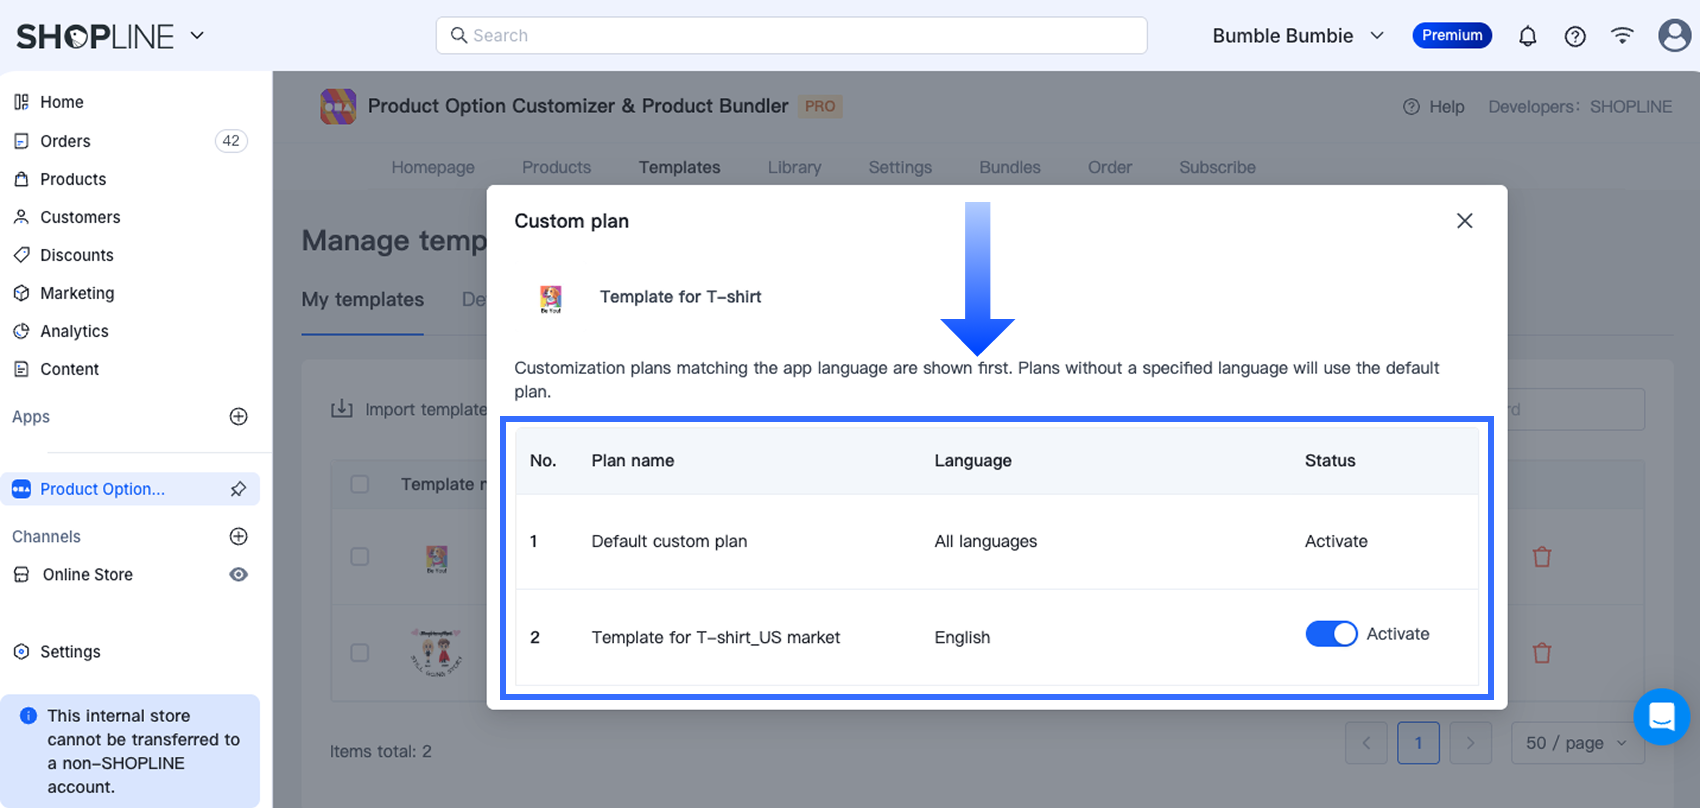Switch to the My templates tab
The image size is (1700, 808).
(x=363, y=300)
